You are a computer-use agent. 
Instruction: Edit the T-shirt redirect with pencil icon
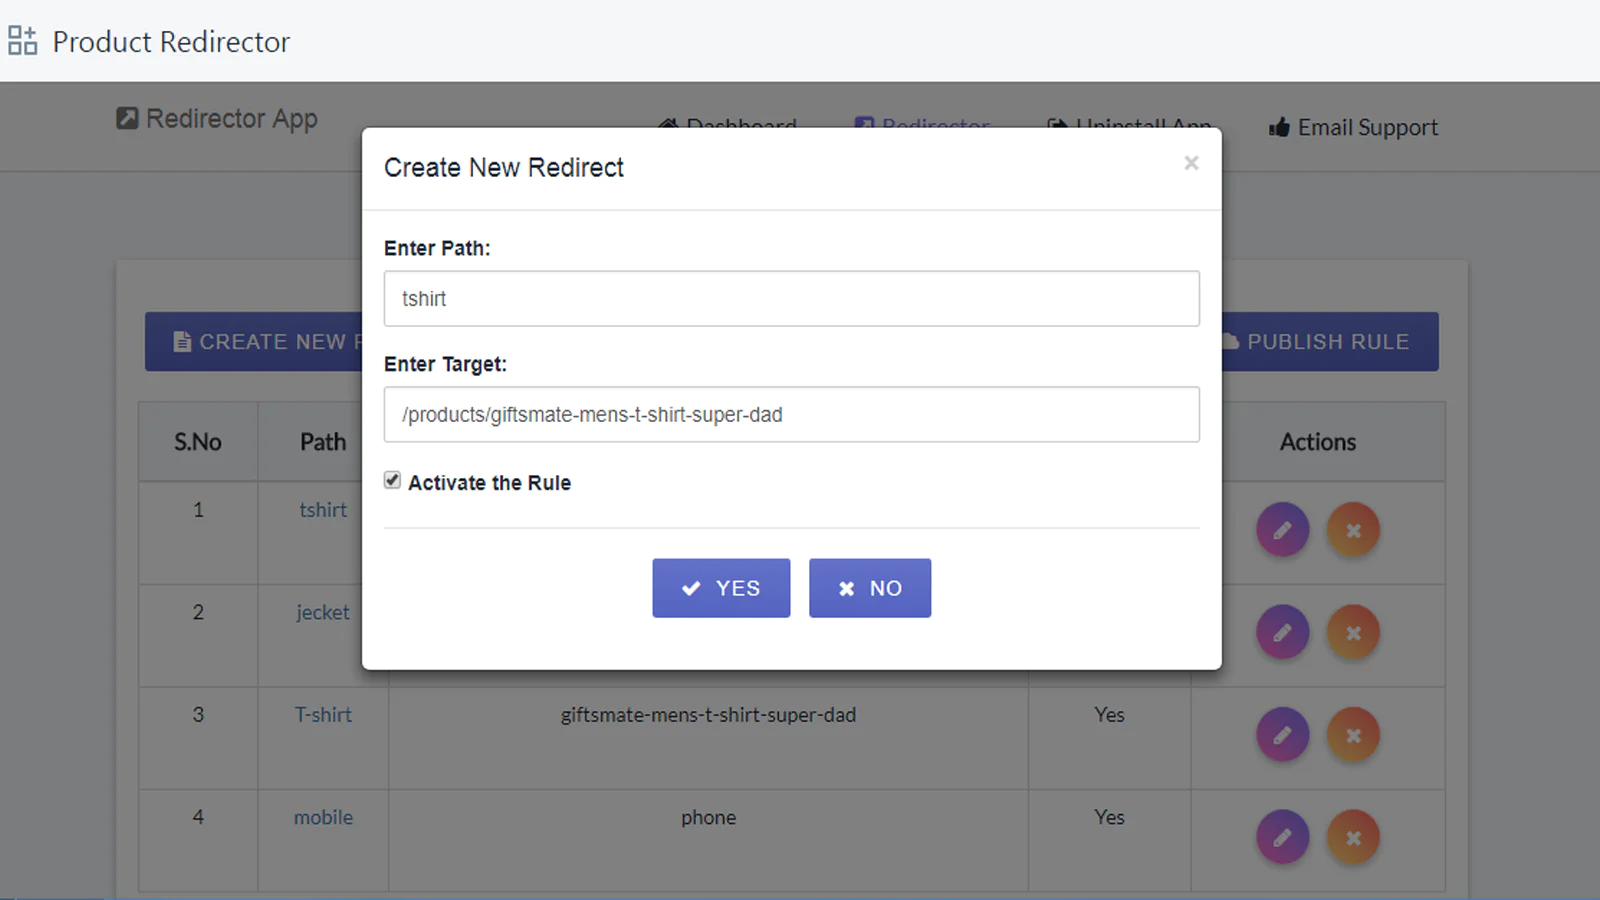(x=1282, y=735)
